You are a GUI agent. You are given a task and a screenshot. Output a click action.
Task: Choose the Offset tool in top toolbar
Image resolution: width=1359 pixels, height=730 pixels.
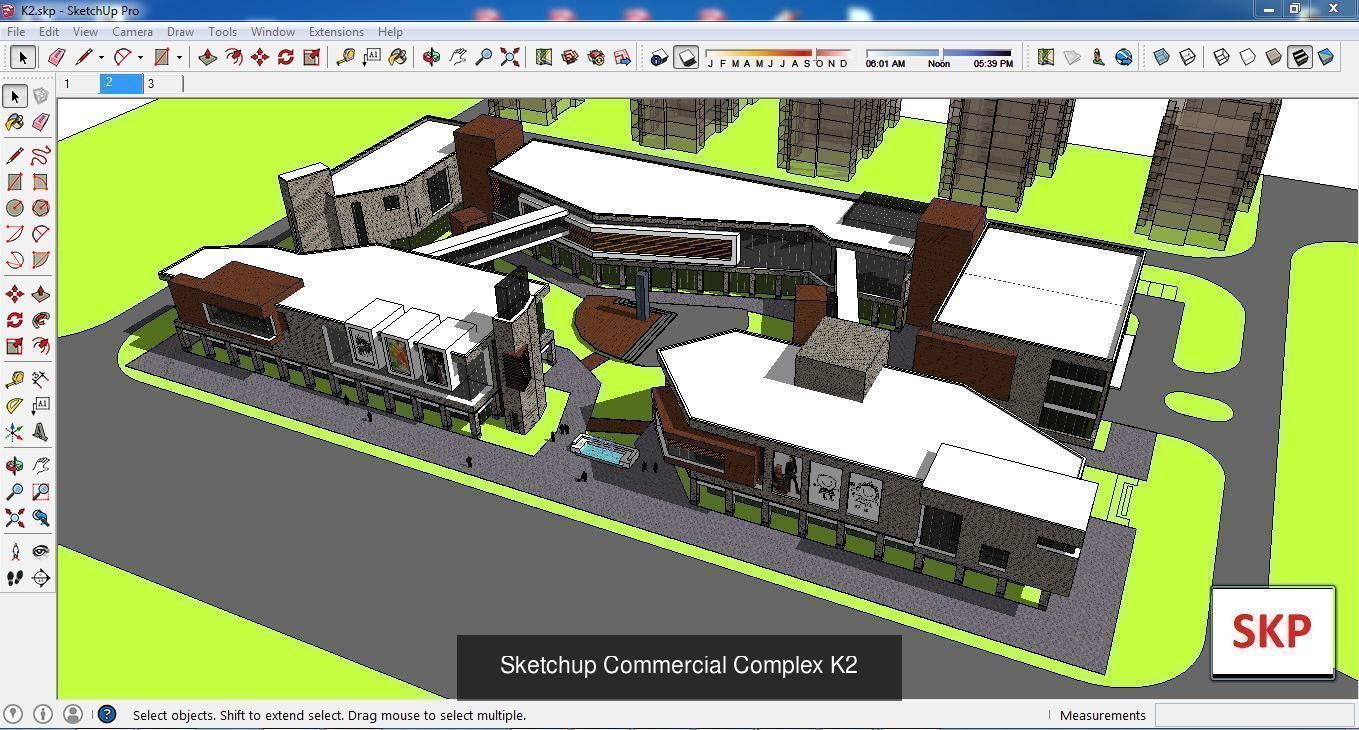[x=234, y=57]
